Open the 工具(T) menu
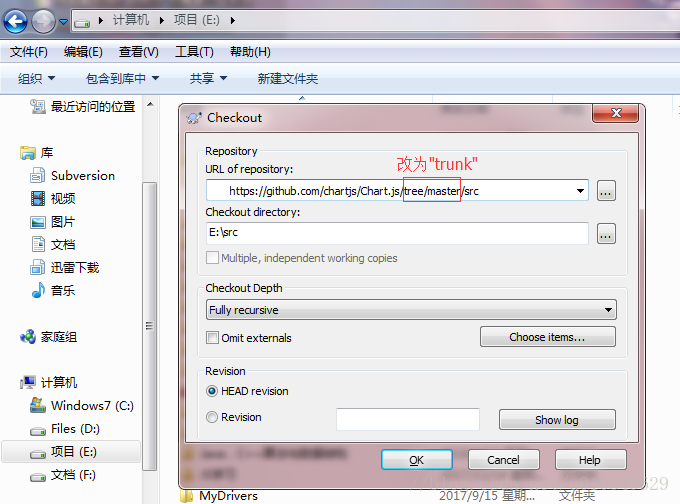The width and height of the screenshot is (680, 504). click(x=194, y=52)
